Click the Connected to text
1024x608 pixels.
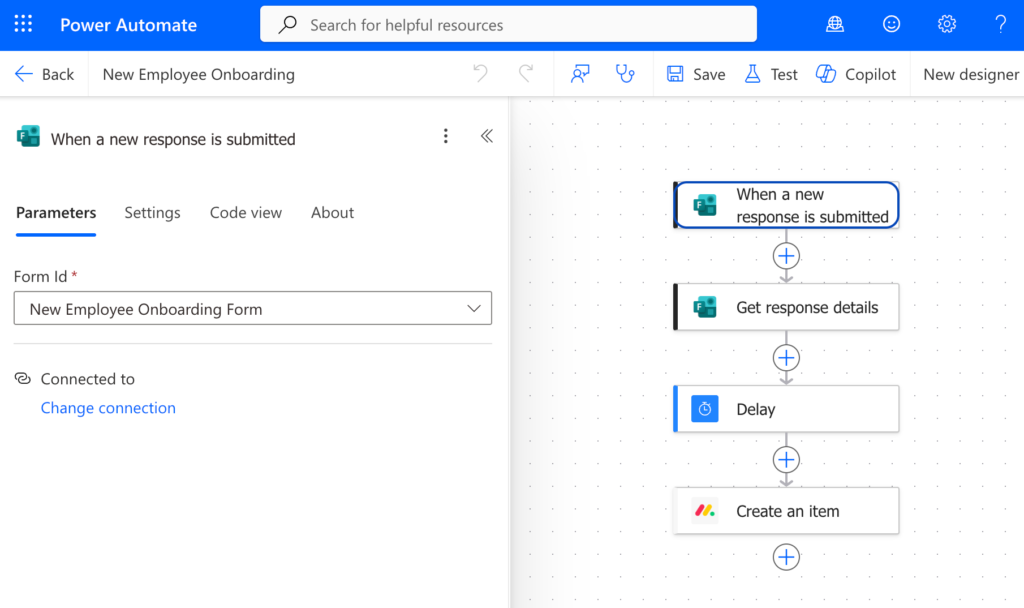pos(88,379)
